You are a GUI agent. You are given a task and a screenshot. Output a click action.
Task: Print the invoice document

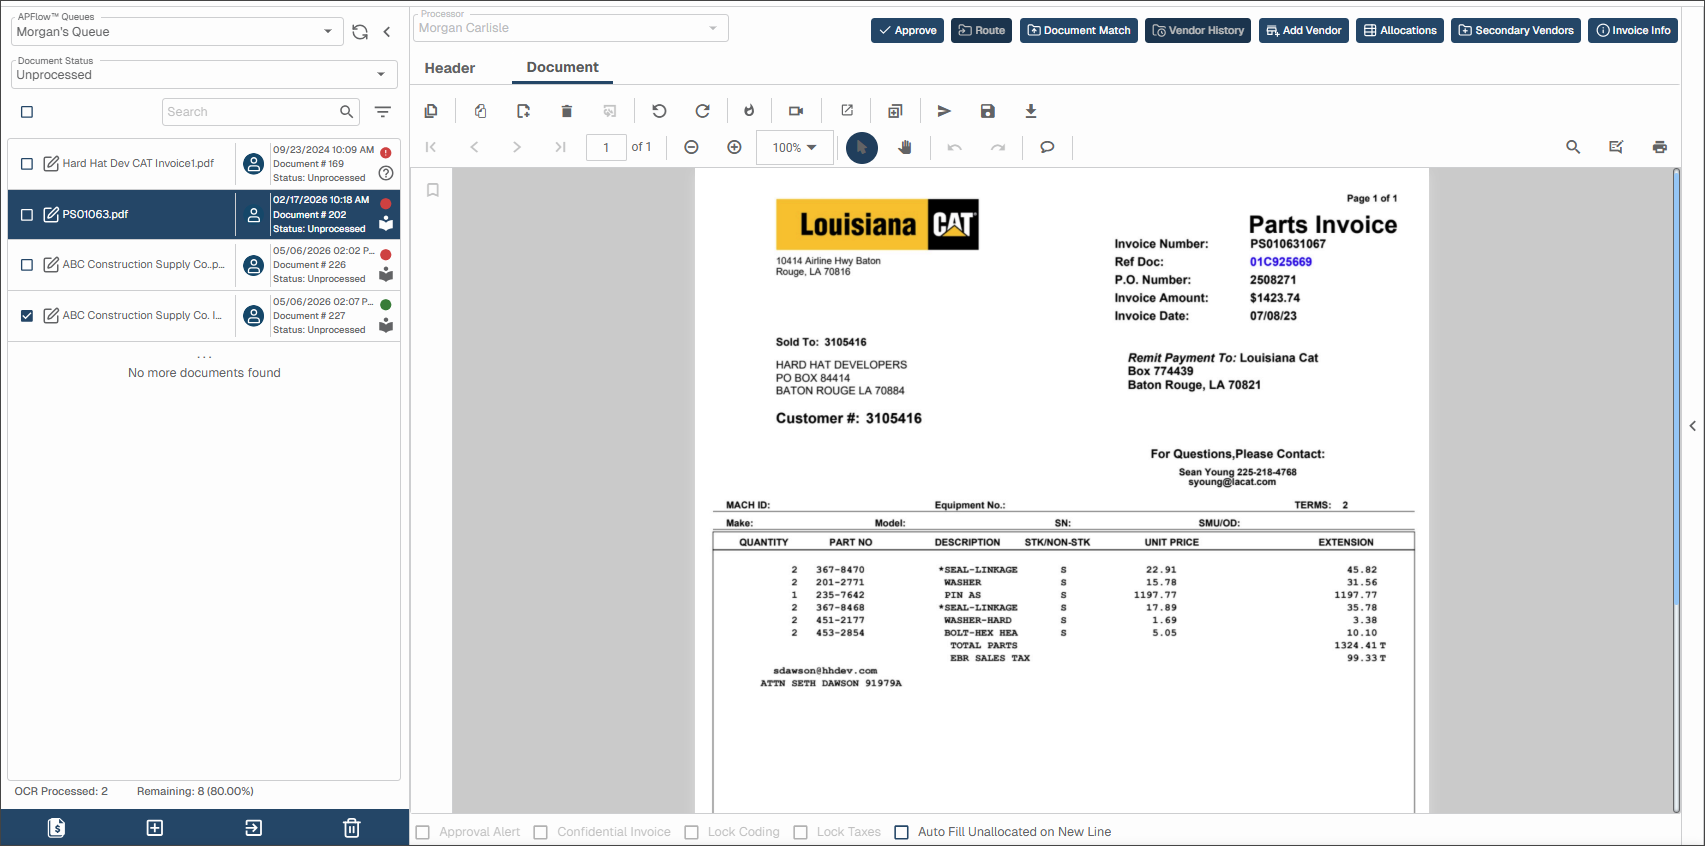click(1660, 147)
